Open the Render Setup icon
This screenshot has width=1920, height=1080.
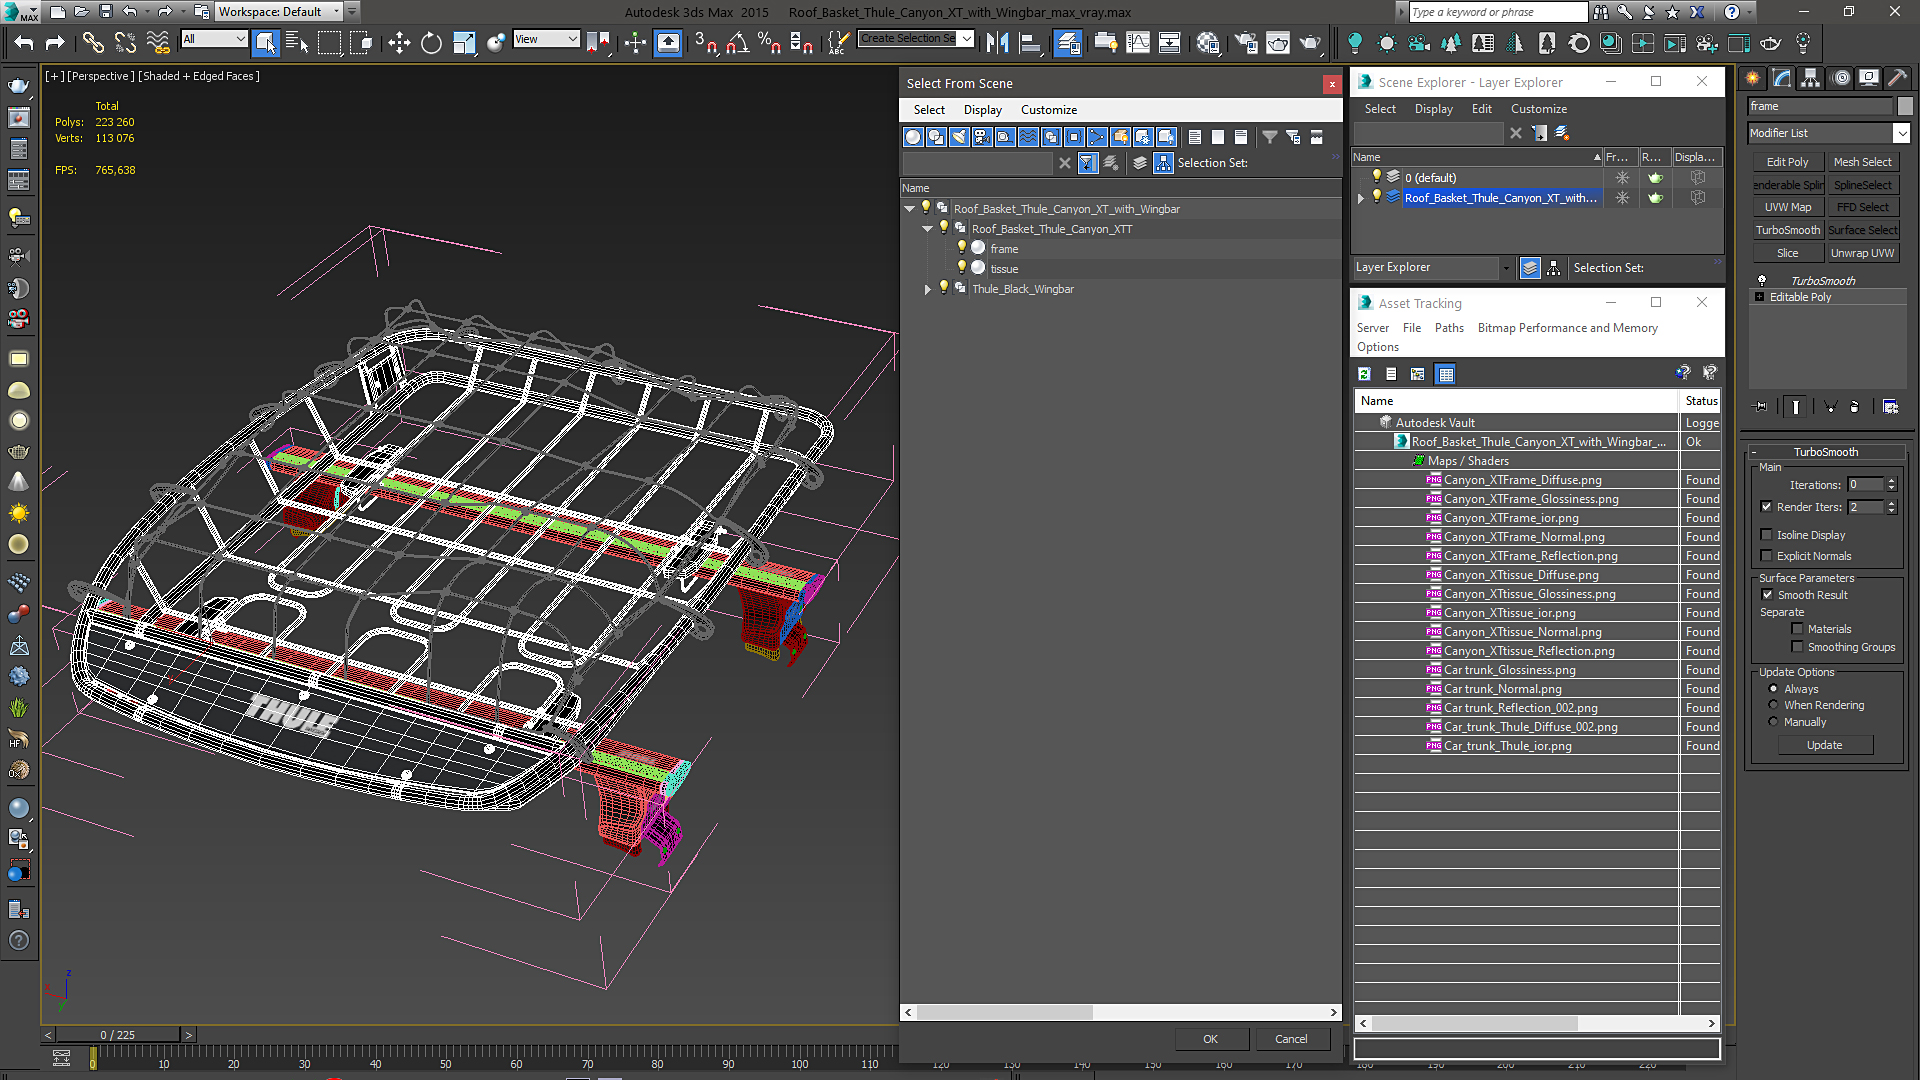(x=1246, y=42)
